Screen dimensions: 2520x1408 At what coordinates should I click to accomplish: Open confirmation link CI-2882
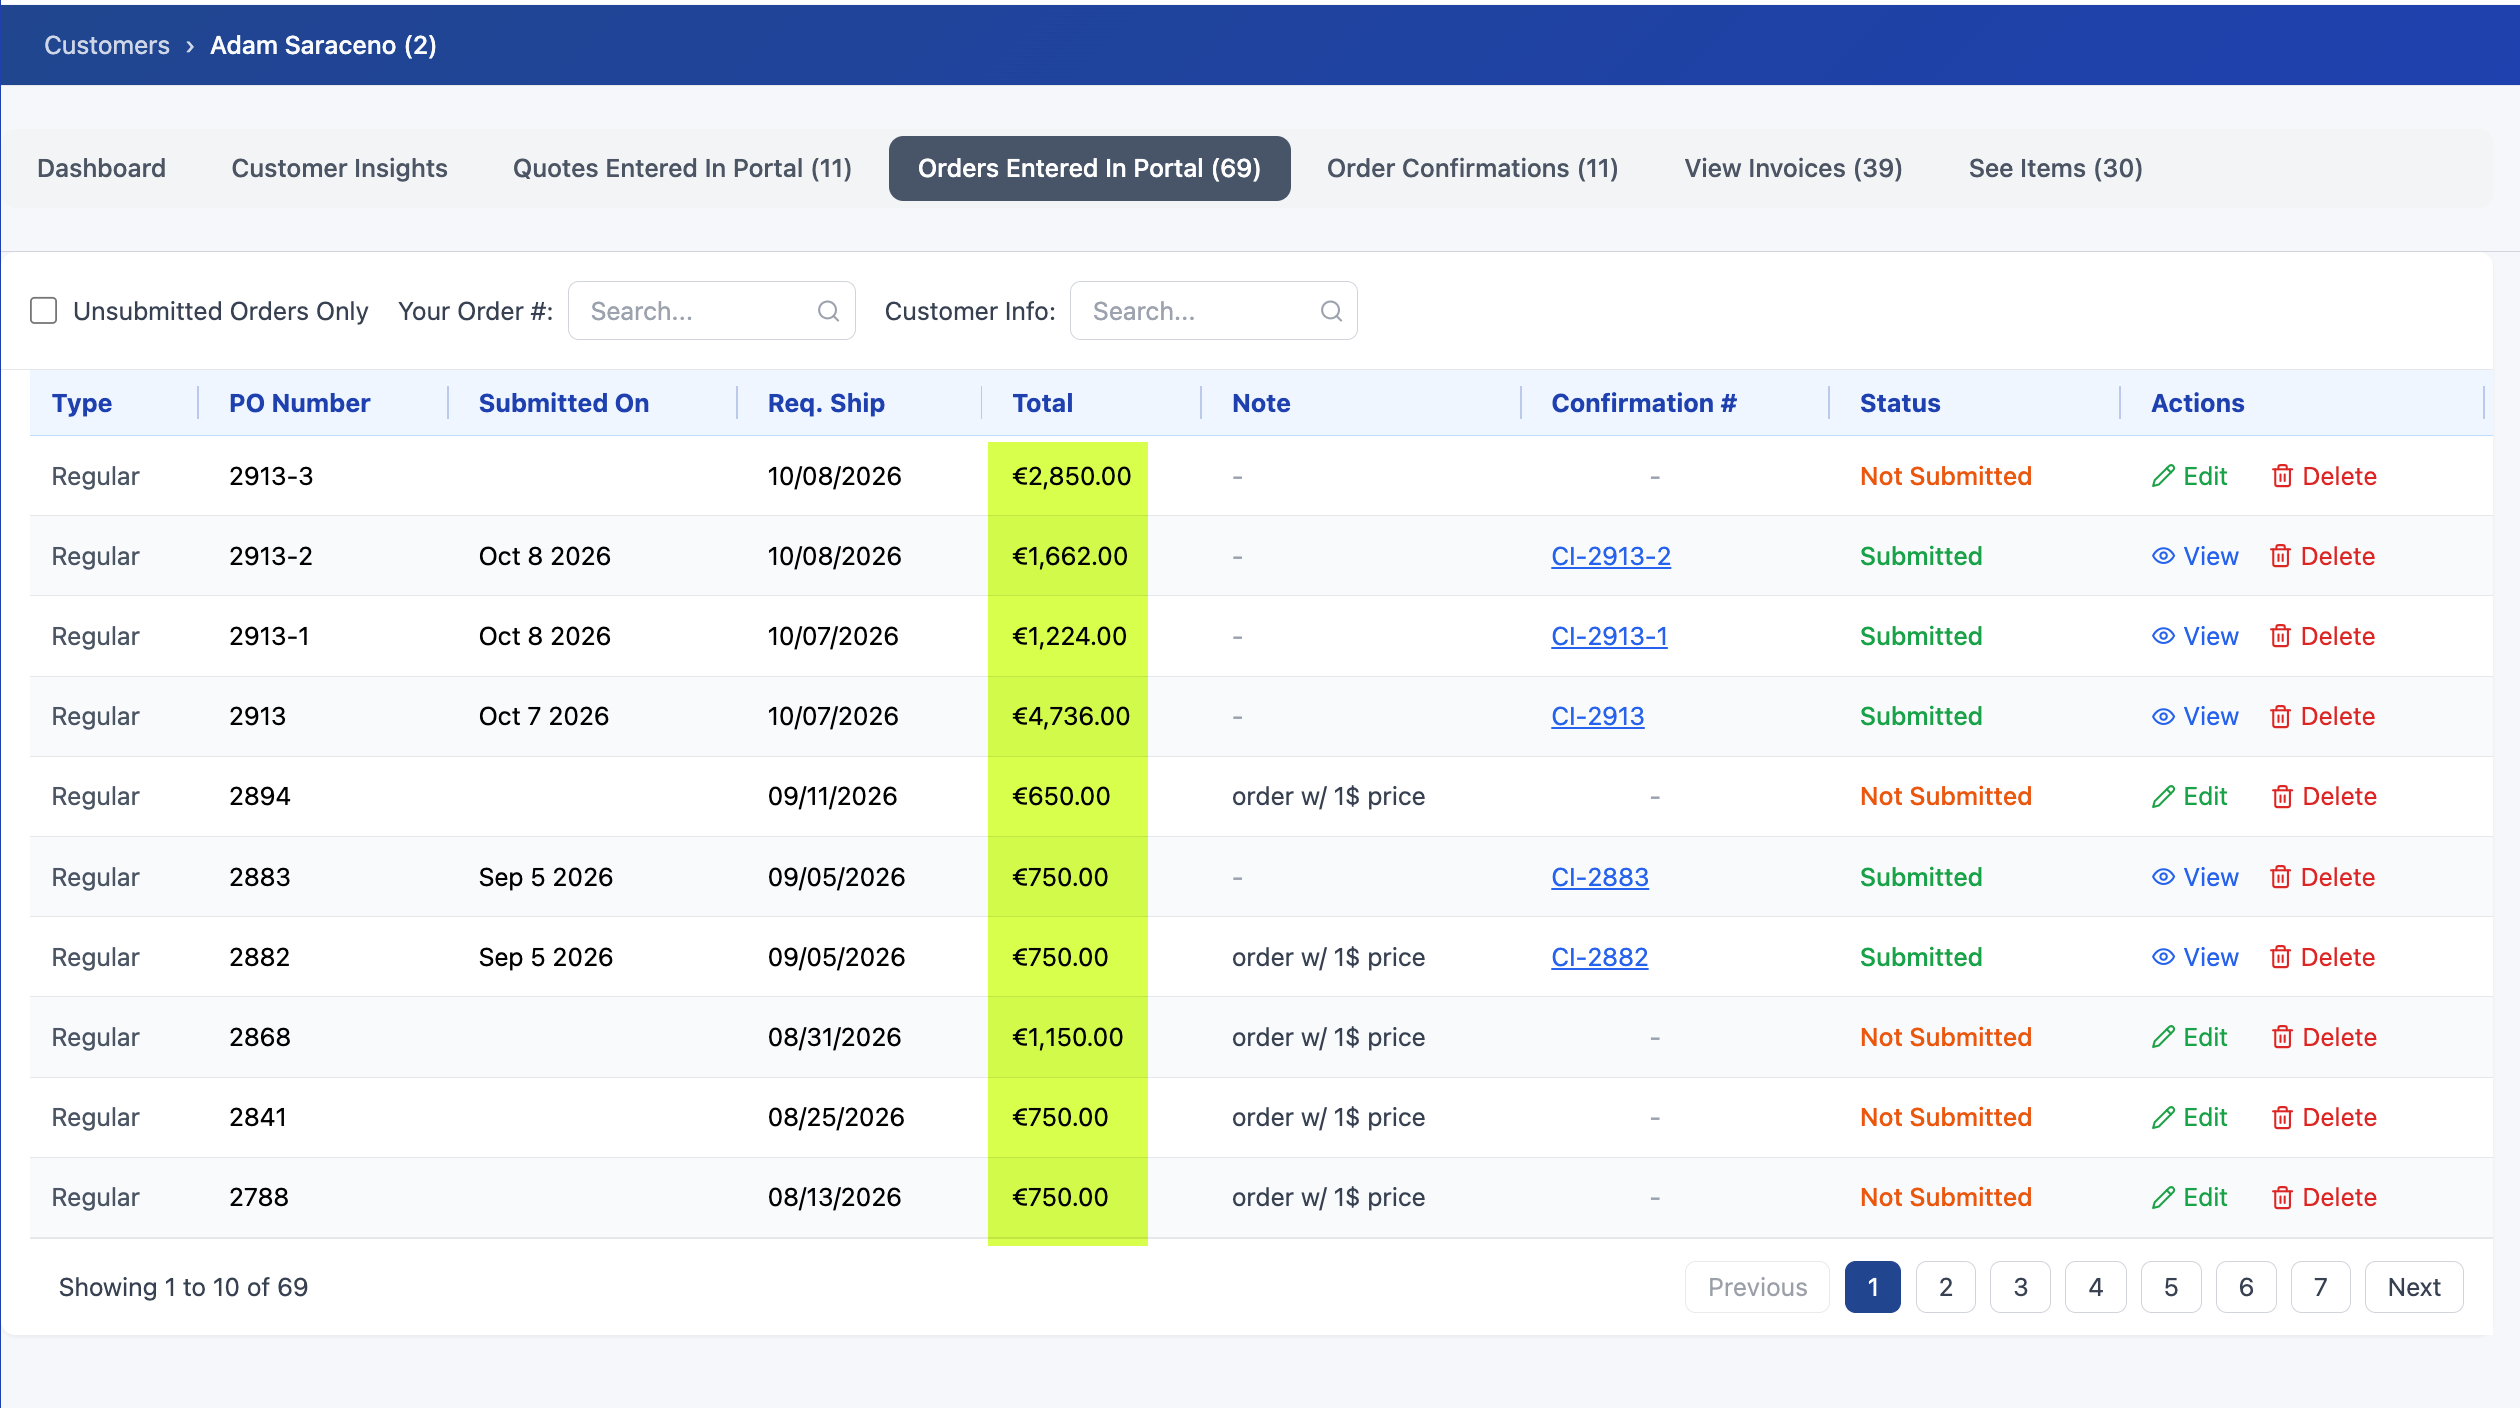click(1599, 957)
